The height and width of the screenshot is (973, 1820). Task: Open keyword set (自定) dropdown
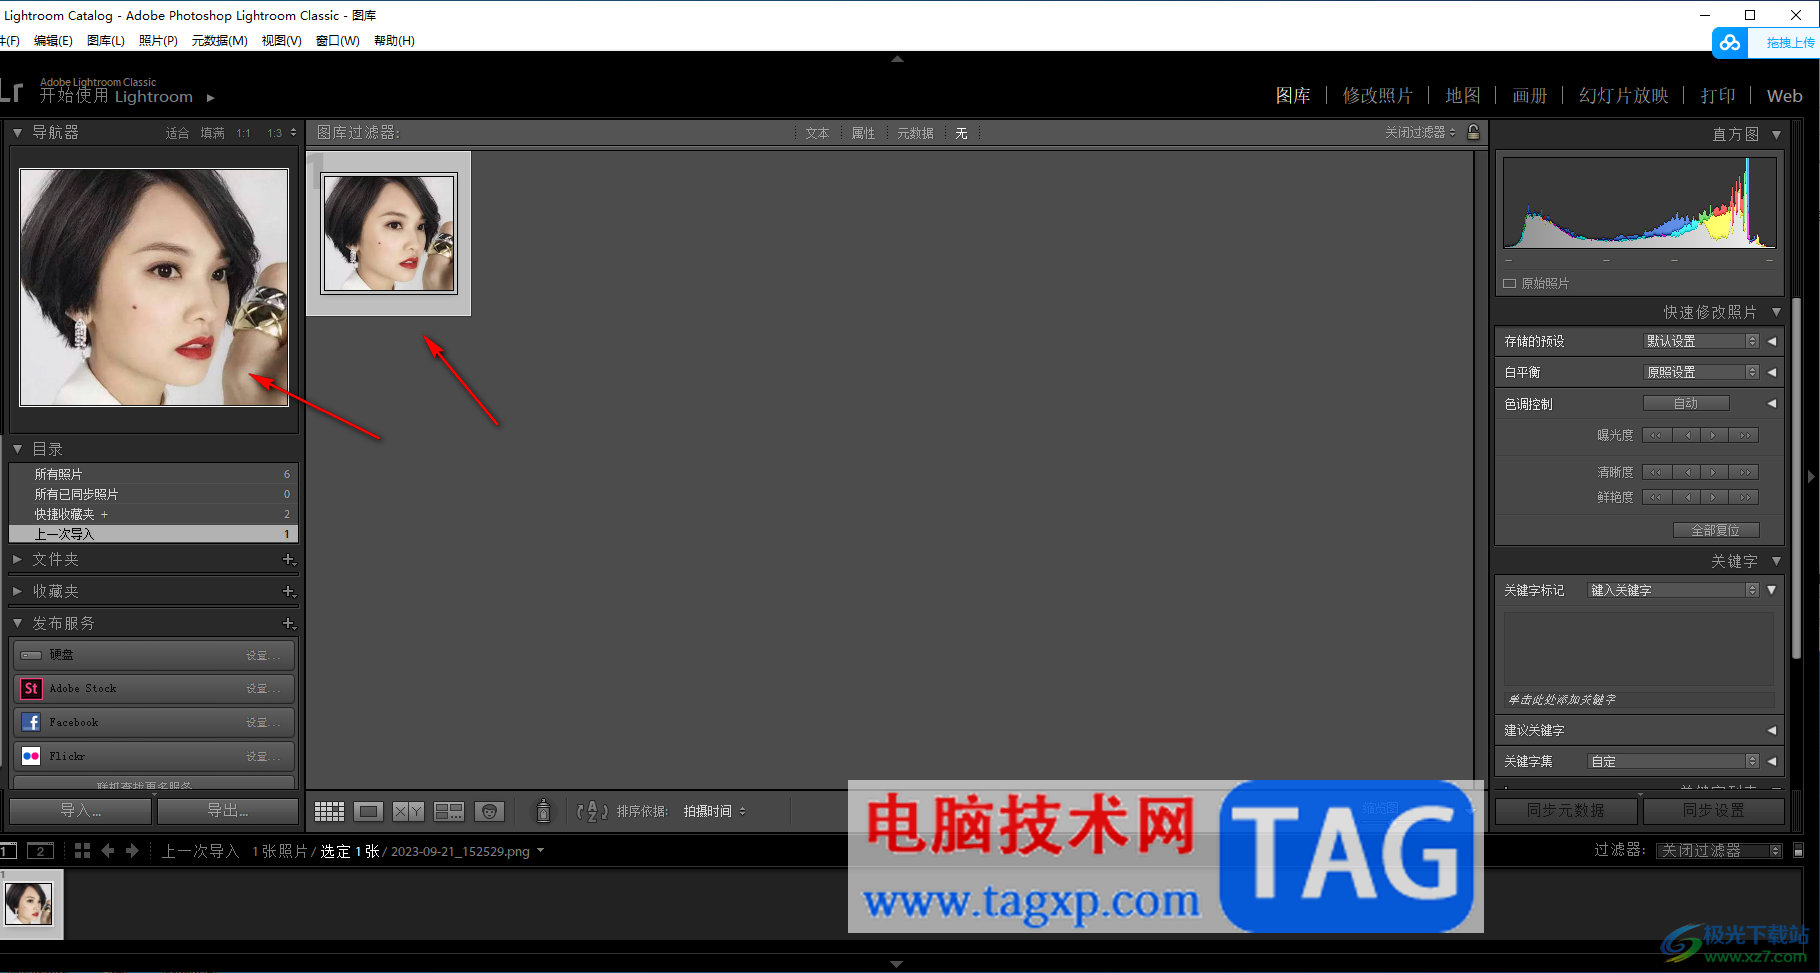(x=1673, y=761)
